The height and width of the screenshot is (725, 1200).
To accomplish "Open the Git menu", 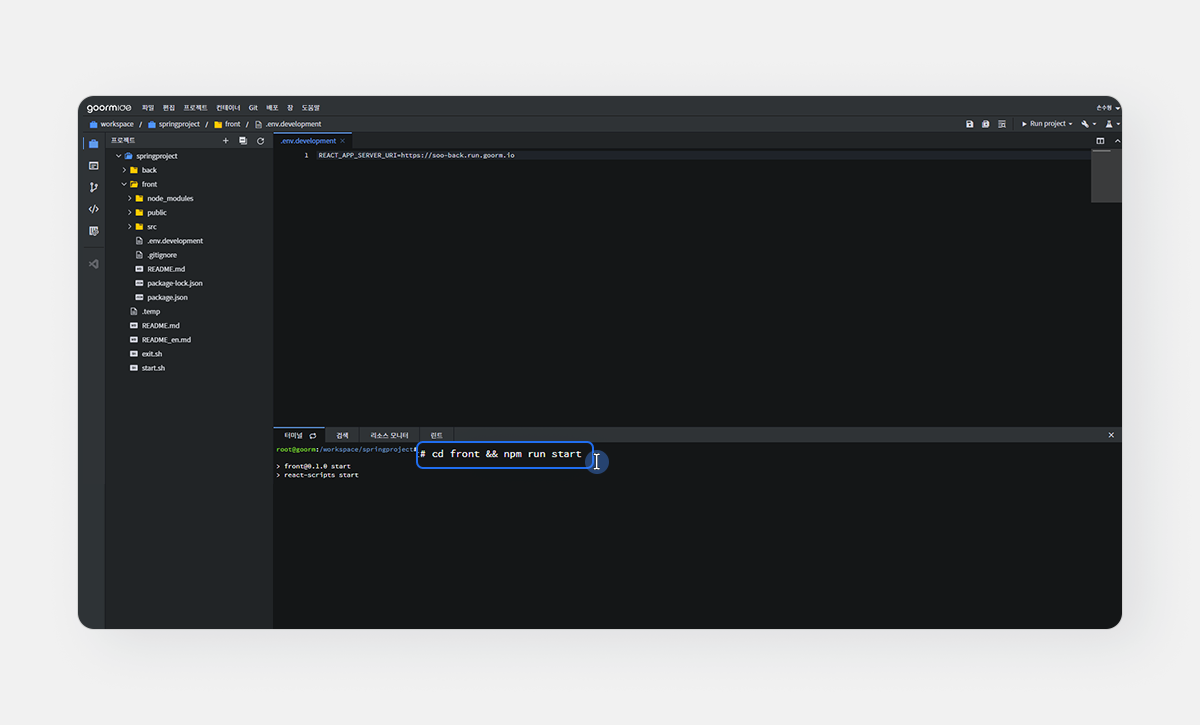I will click(x=253, y=107).
